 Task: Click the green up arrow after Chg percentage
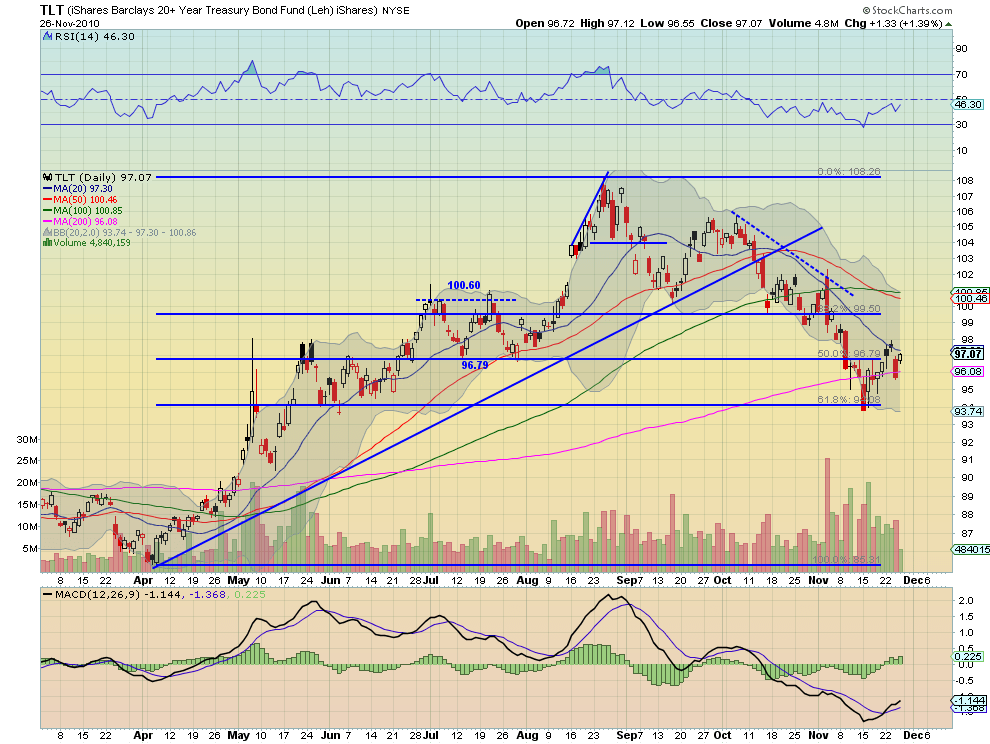[x=948, y=24]
